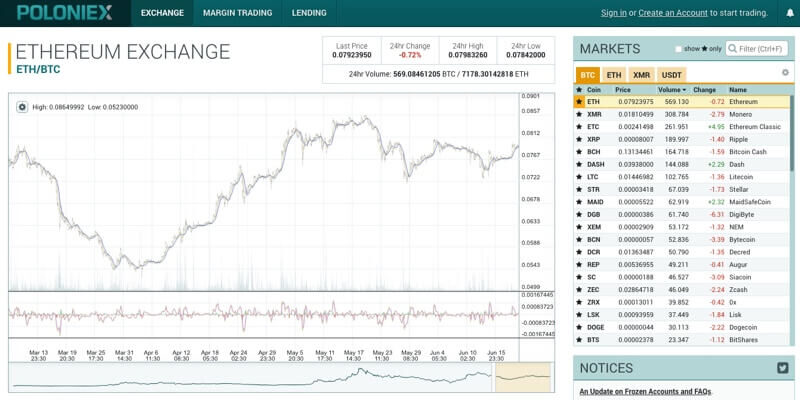Switch to ETH markets tab
Image resolution: width=800 pixels, height=400 pixels.
614,75
